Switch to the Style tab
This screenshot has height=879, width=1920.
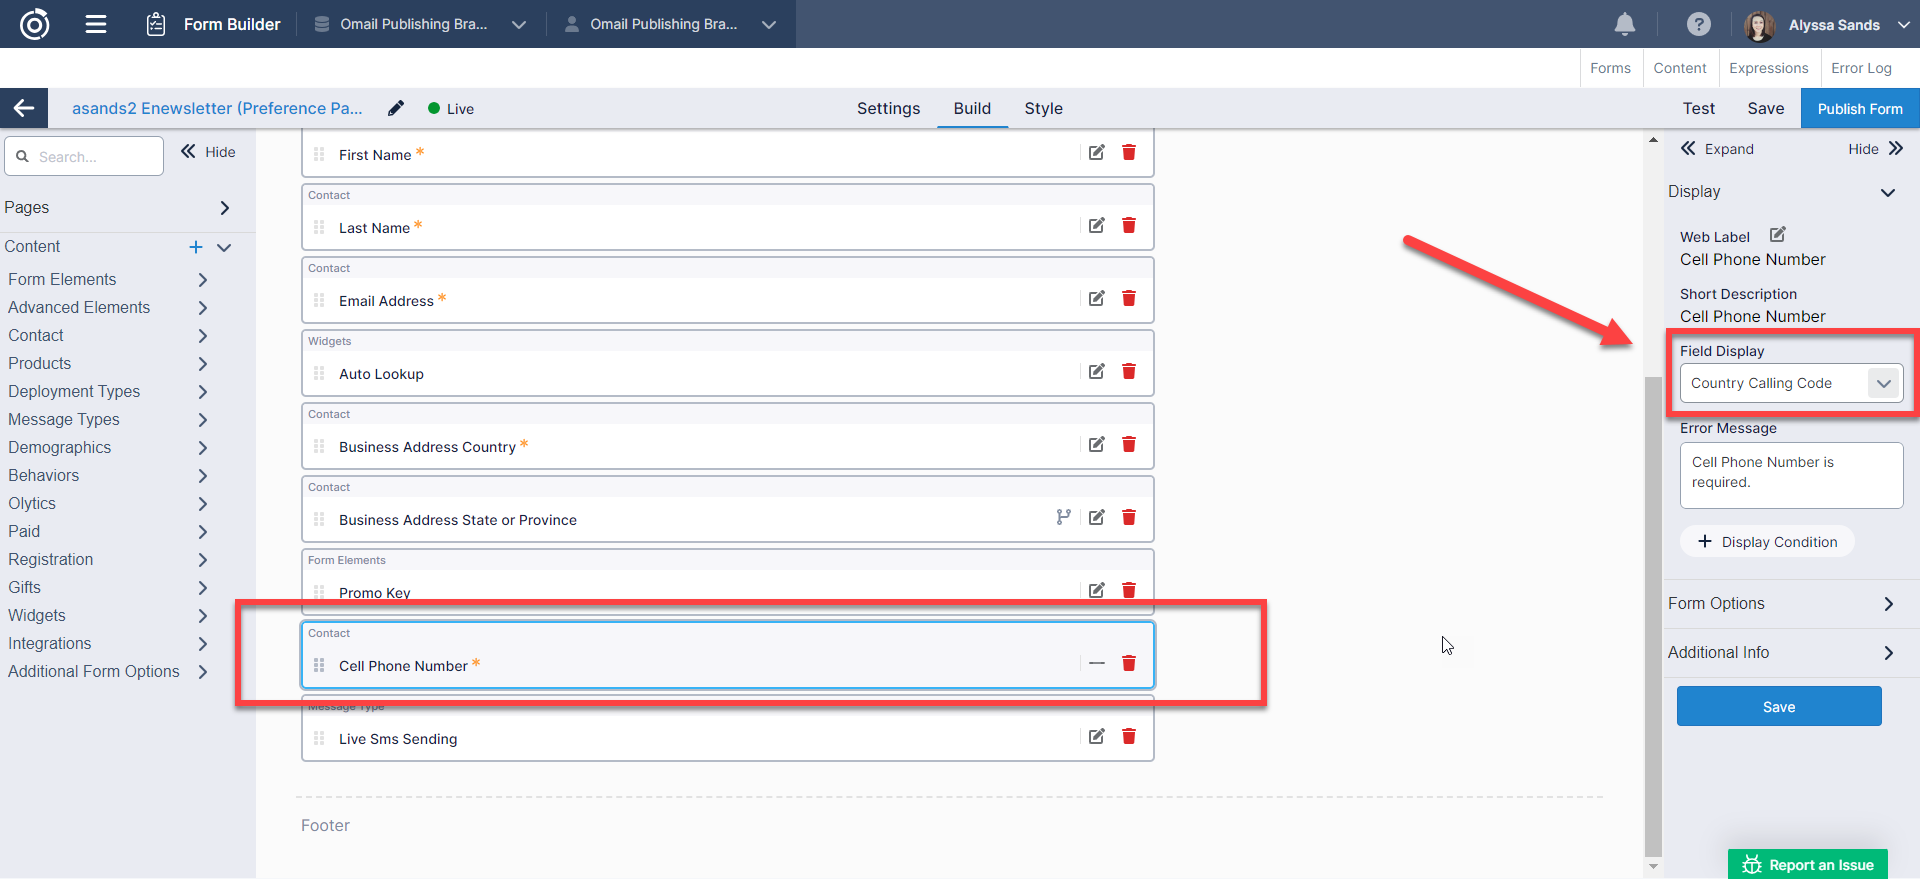click(x=1043, y=108)
